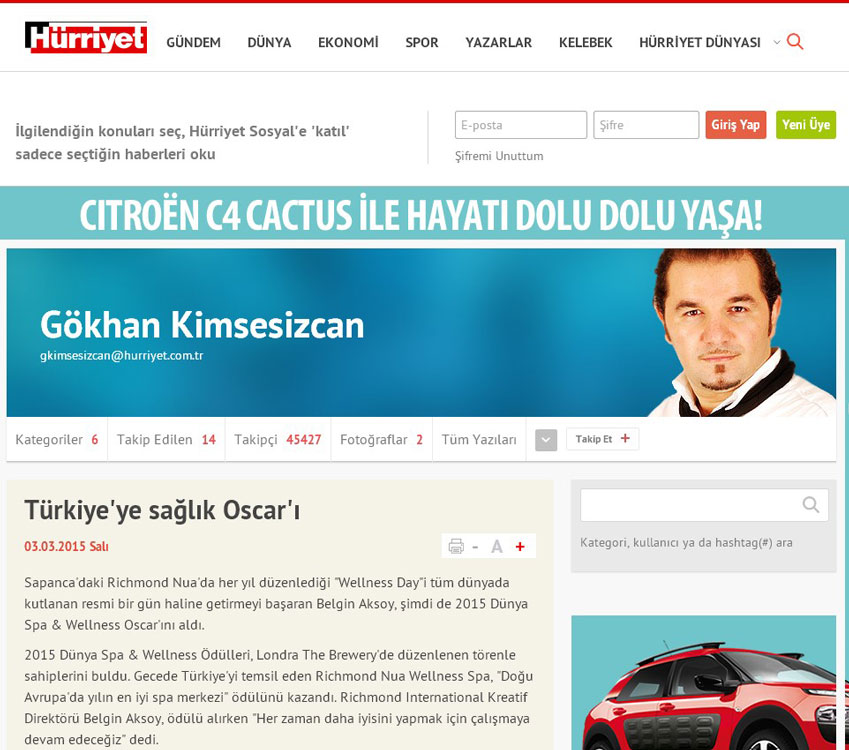Click the gray magnifier icon in sidebar search
849x750 pixels.
pyautogui.click(x=811, y=505)
